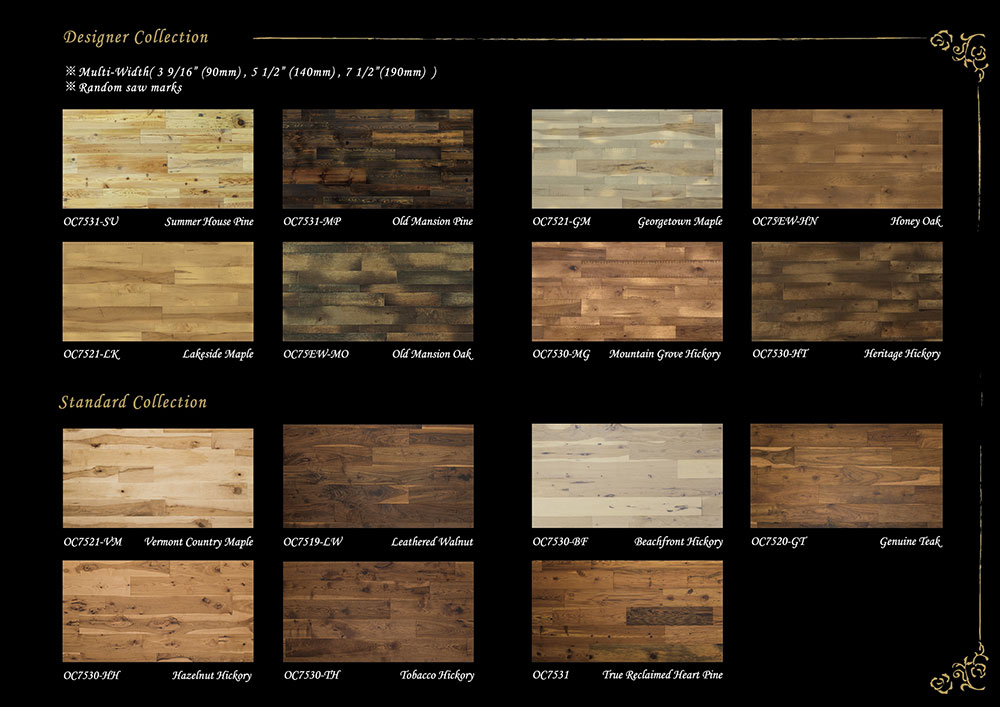Viewport: 1000px width, 707px height.
Task: Select the Old Mansion Oak swatch image
Action: coord(378,291)
